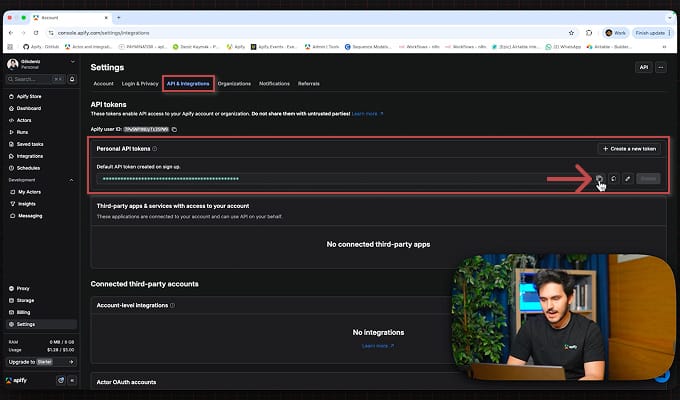Screen dimensions: 680x400
Task: Click the sidebar Search field
Action: coord(36,79)
